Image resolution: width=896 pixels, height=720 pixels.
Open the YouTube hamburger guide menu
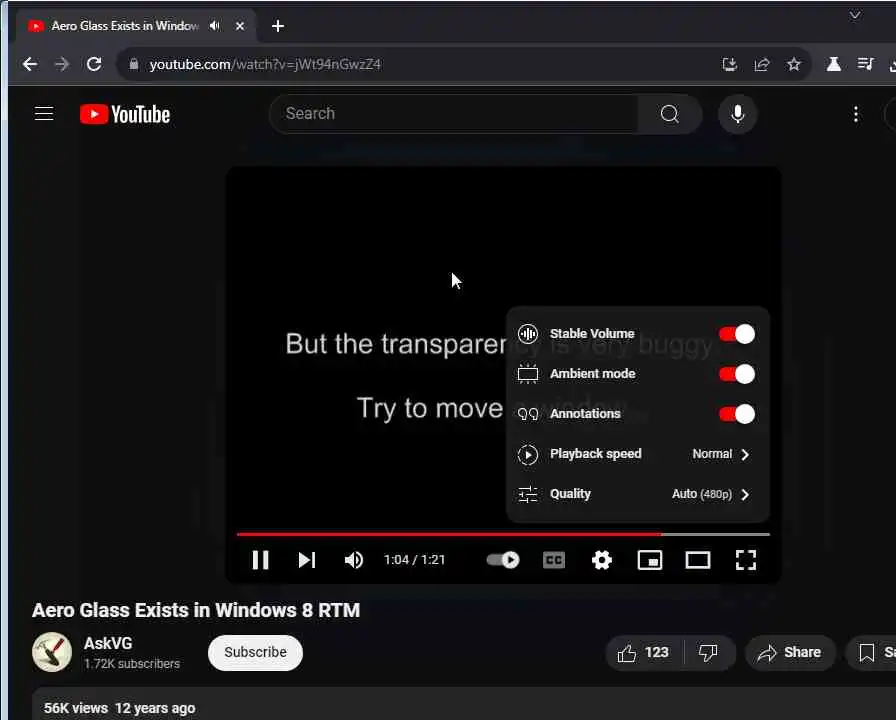pos(44,114)
